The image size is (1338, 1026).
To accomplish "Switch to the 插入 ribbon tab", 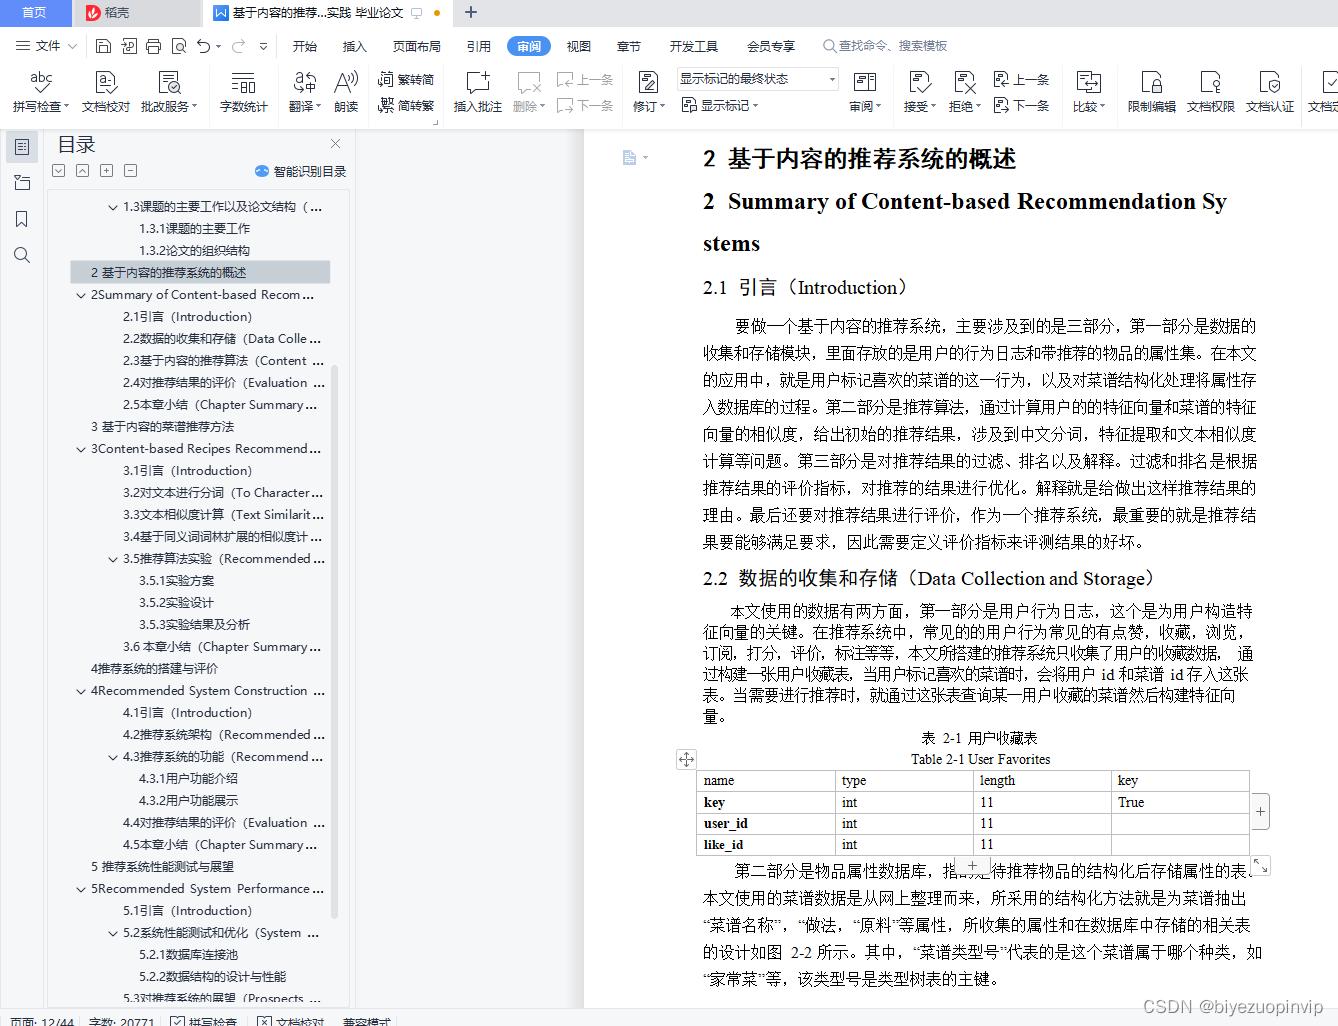I will pos(355,46).
